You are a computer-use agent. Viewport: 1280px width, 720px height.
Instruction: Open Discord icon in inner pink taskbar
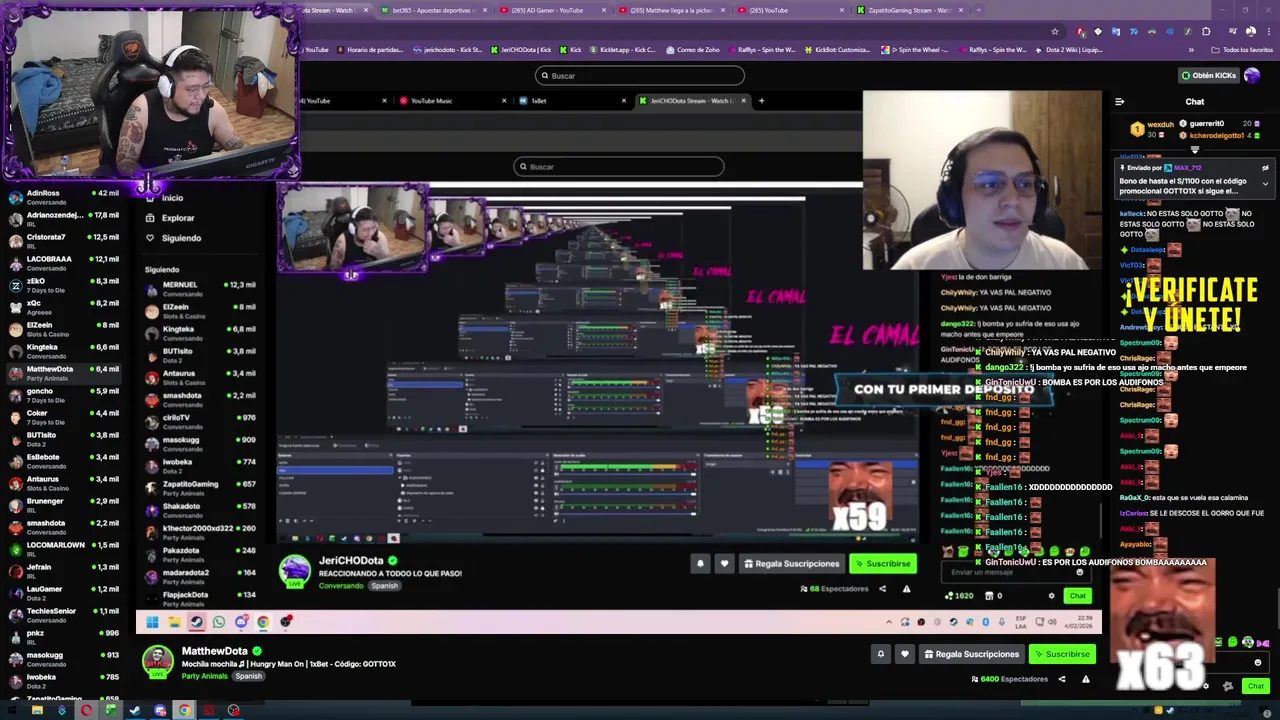[x=241, y=622]
